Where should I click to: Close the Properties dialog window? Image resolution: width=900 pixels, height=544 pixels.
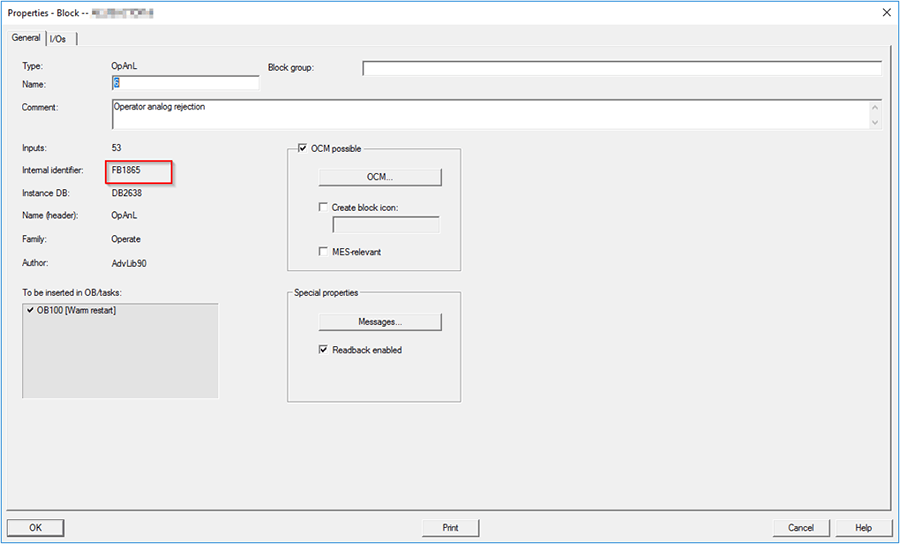click(x=886, y=13)
